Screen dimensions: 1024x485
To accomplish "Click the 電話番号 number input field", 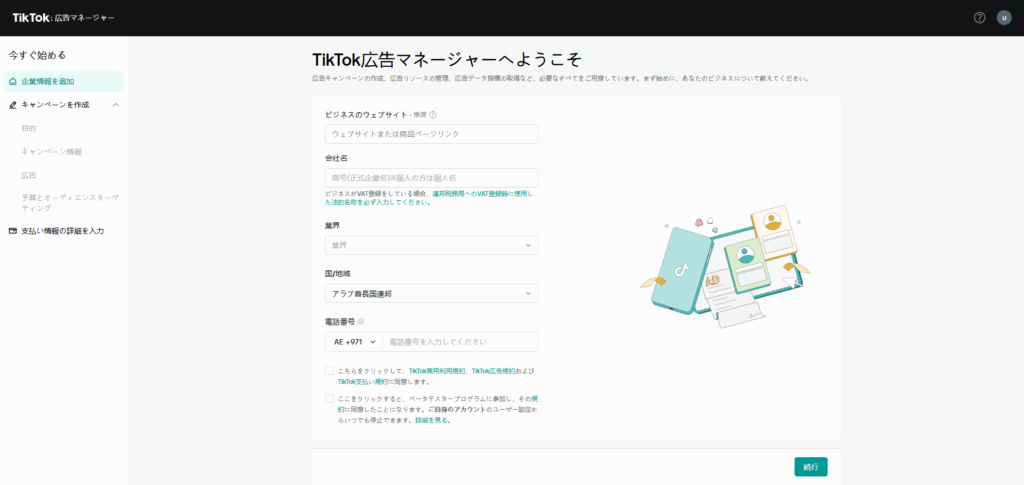I will (x=460, y=341).
